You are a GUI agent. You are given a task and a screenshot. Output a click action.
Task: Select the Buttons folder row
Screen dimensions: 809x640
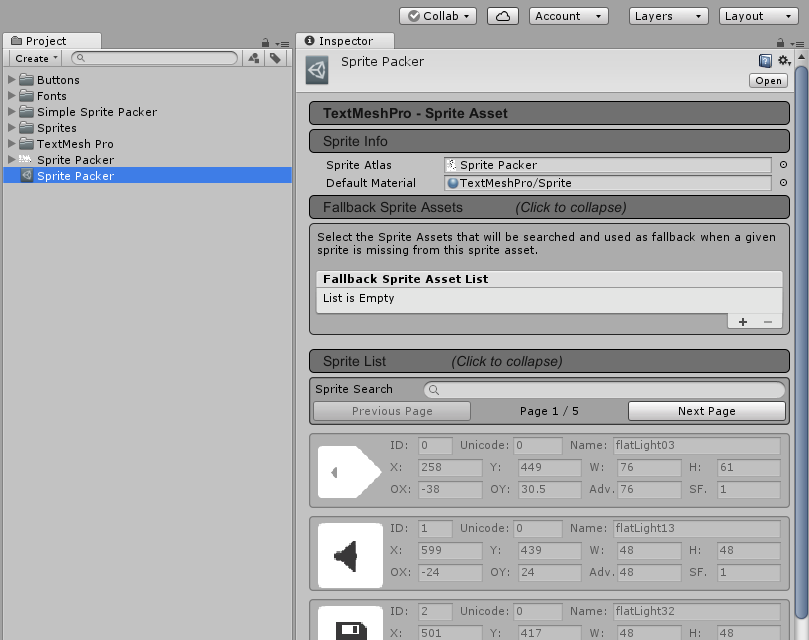148,79
